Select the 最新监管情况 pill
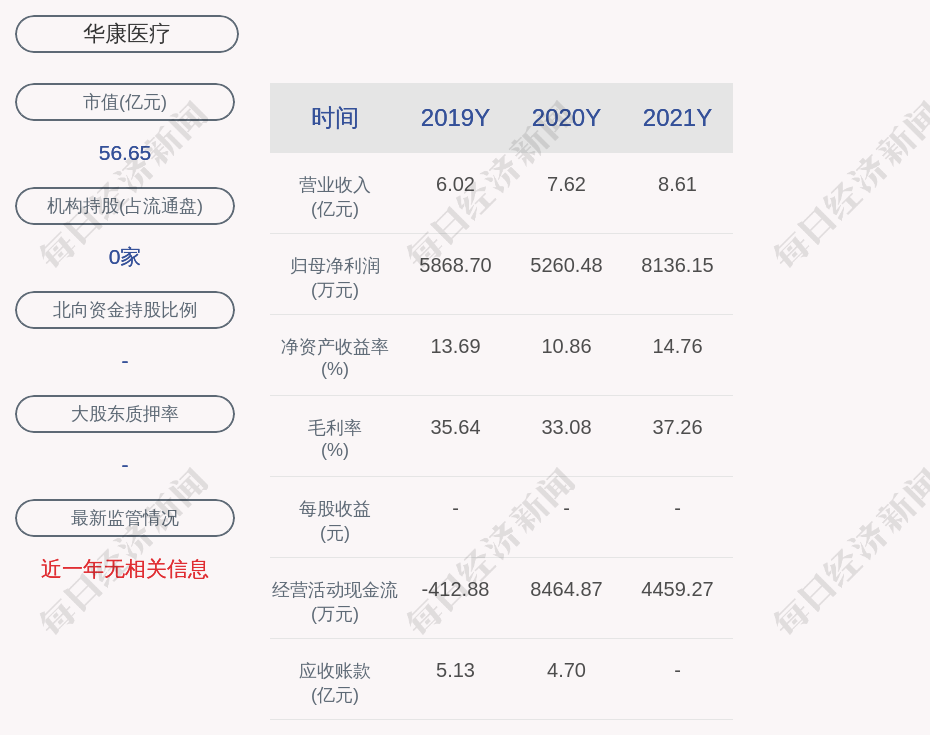Image resolution: width=930 pixels, height=735 pixels. click(125, 518)
